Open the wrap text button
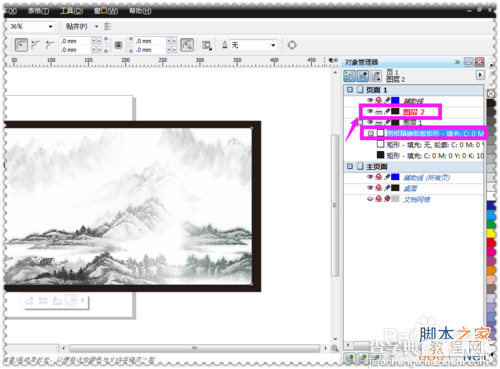Viewport: 500px width, 369px height. (207, 45)
